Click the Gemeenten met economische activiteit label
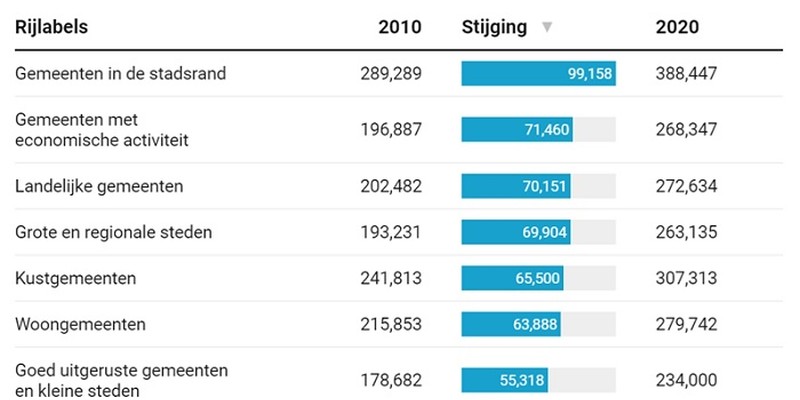This screenshot has width=800, height=400. point(102,129)
